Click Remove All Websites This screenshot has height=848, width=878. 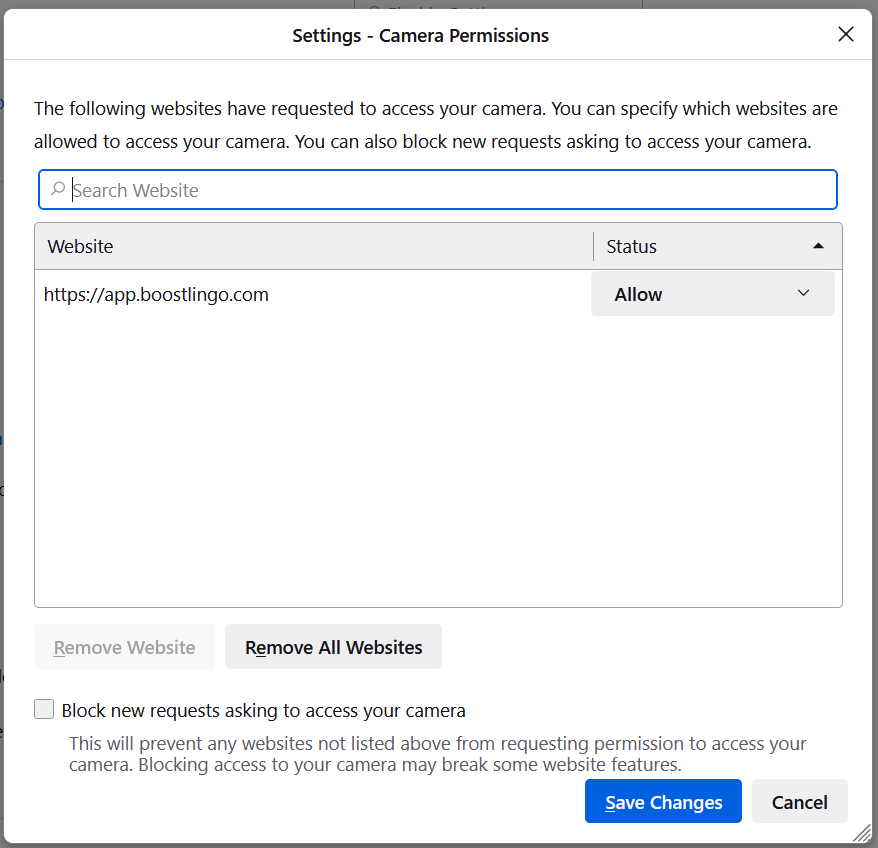point(333,647)
